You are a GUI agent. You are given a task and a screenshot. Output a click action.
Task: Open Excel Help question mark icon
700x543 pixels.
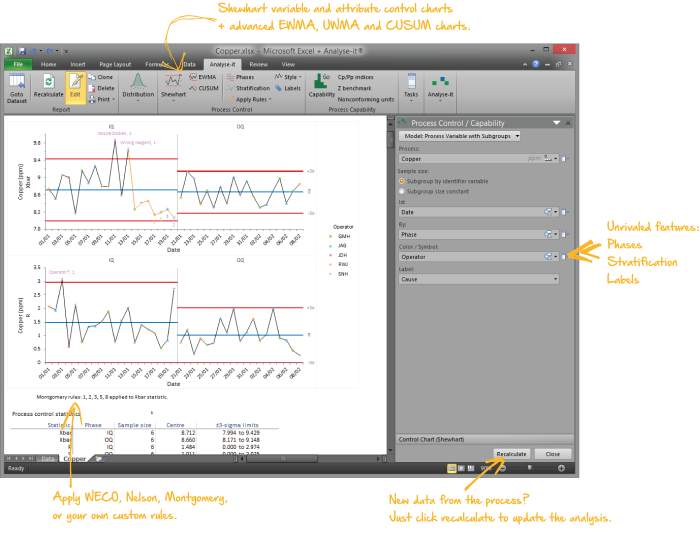coord(536,64)
